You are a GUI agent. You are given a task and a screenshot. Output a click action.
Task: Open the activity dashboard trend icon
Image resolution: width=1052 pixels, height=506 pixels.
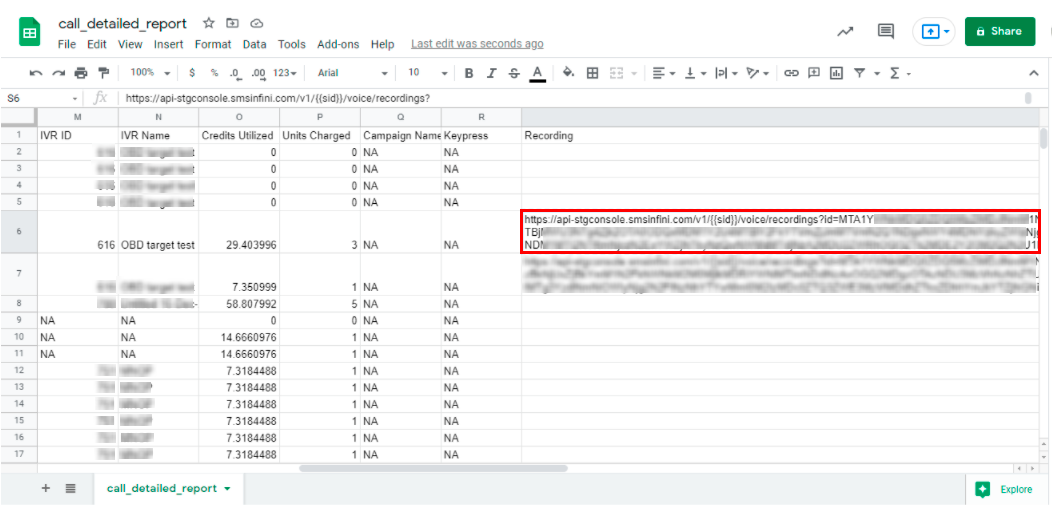coord(845,31)
